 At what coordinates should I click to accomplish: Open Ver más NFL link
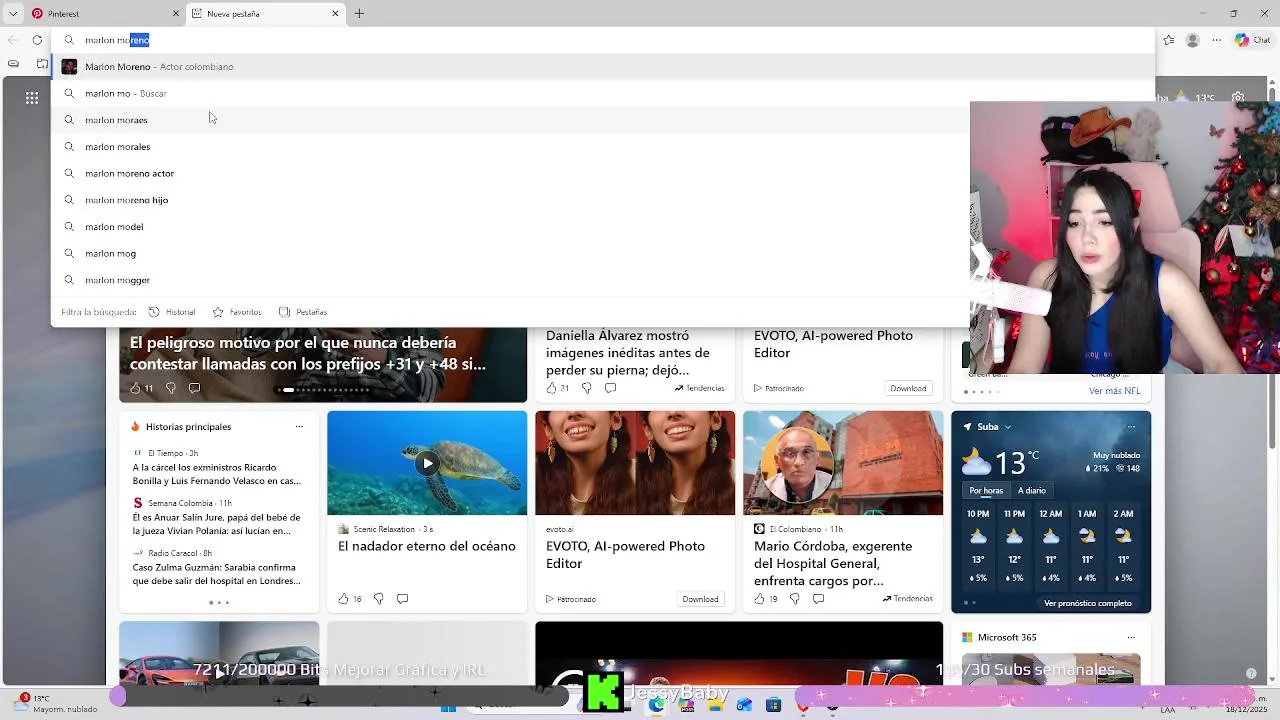point(1114,391)
